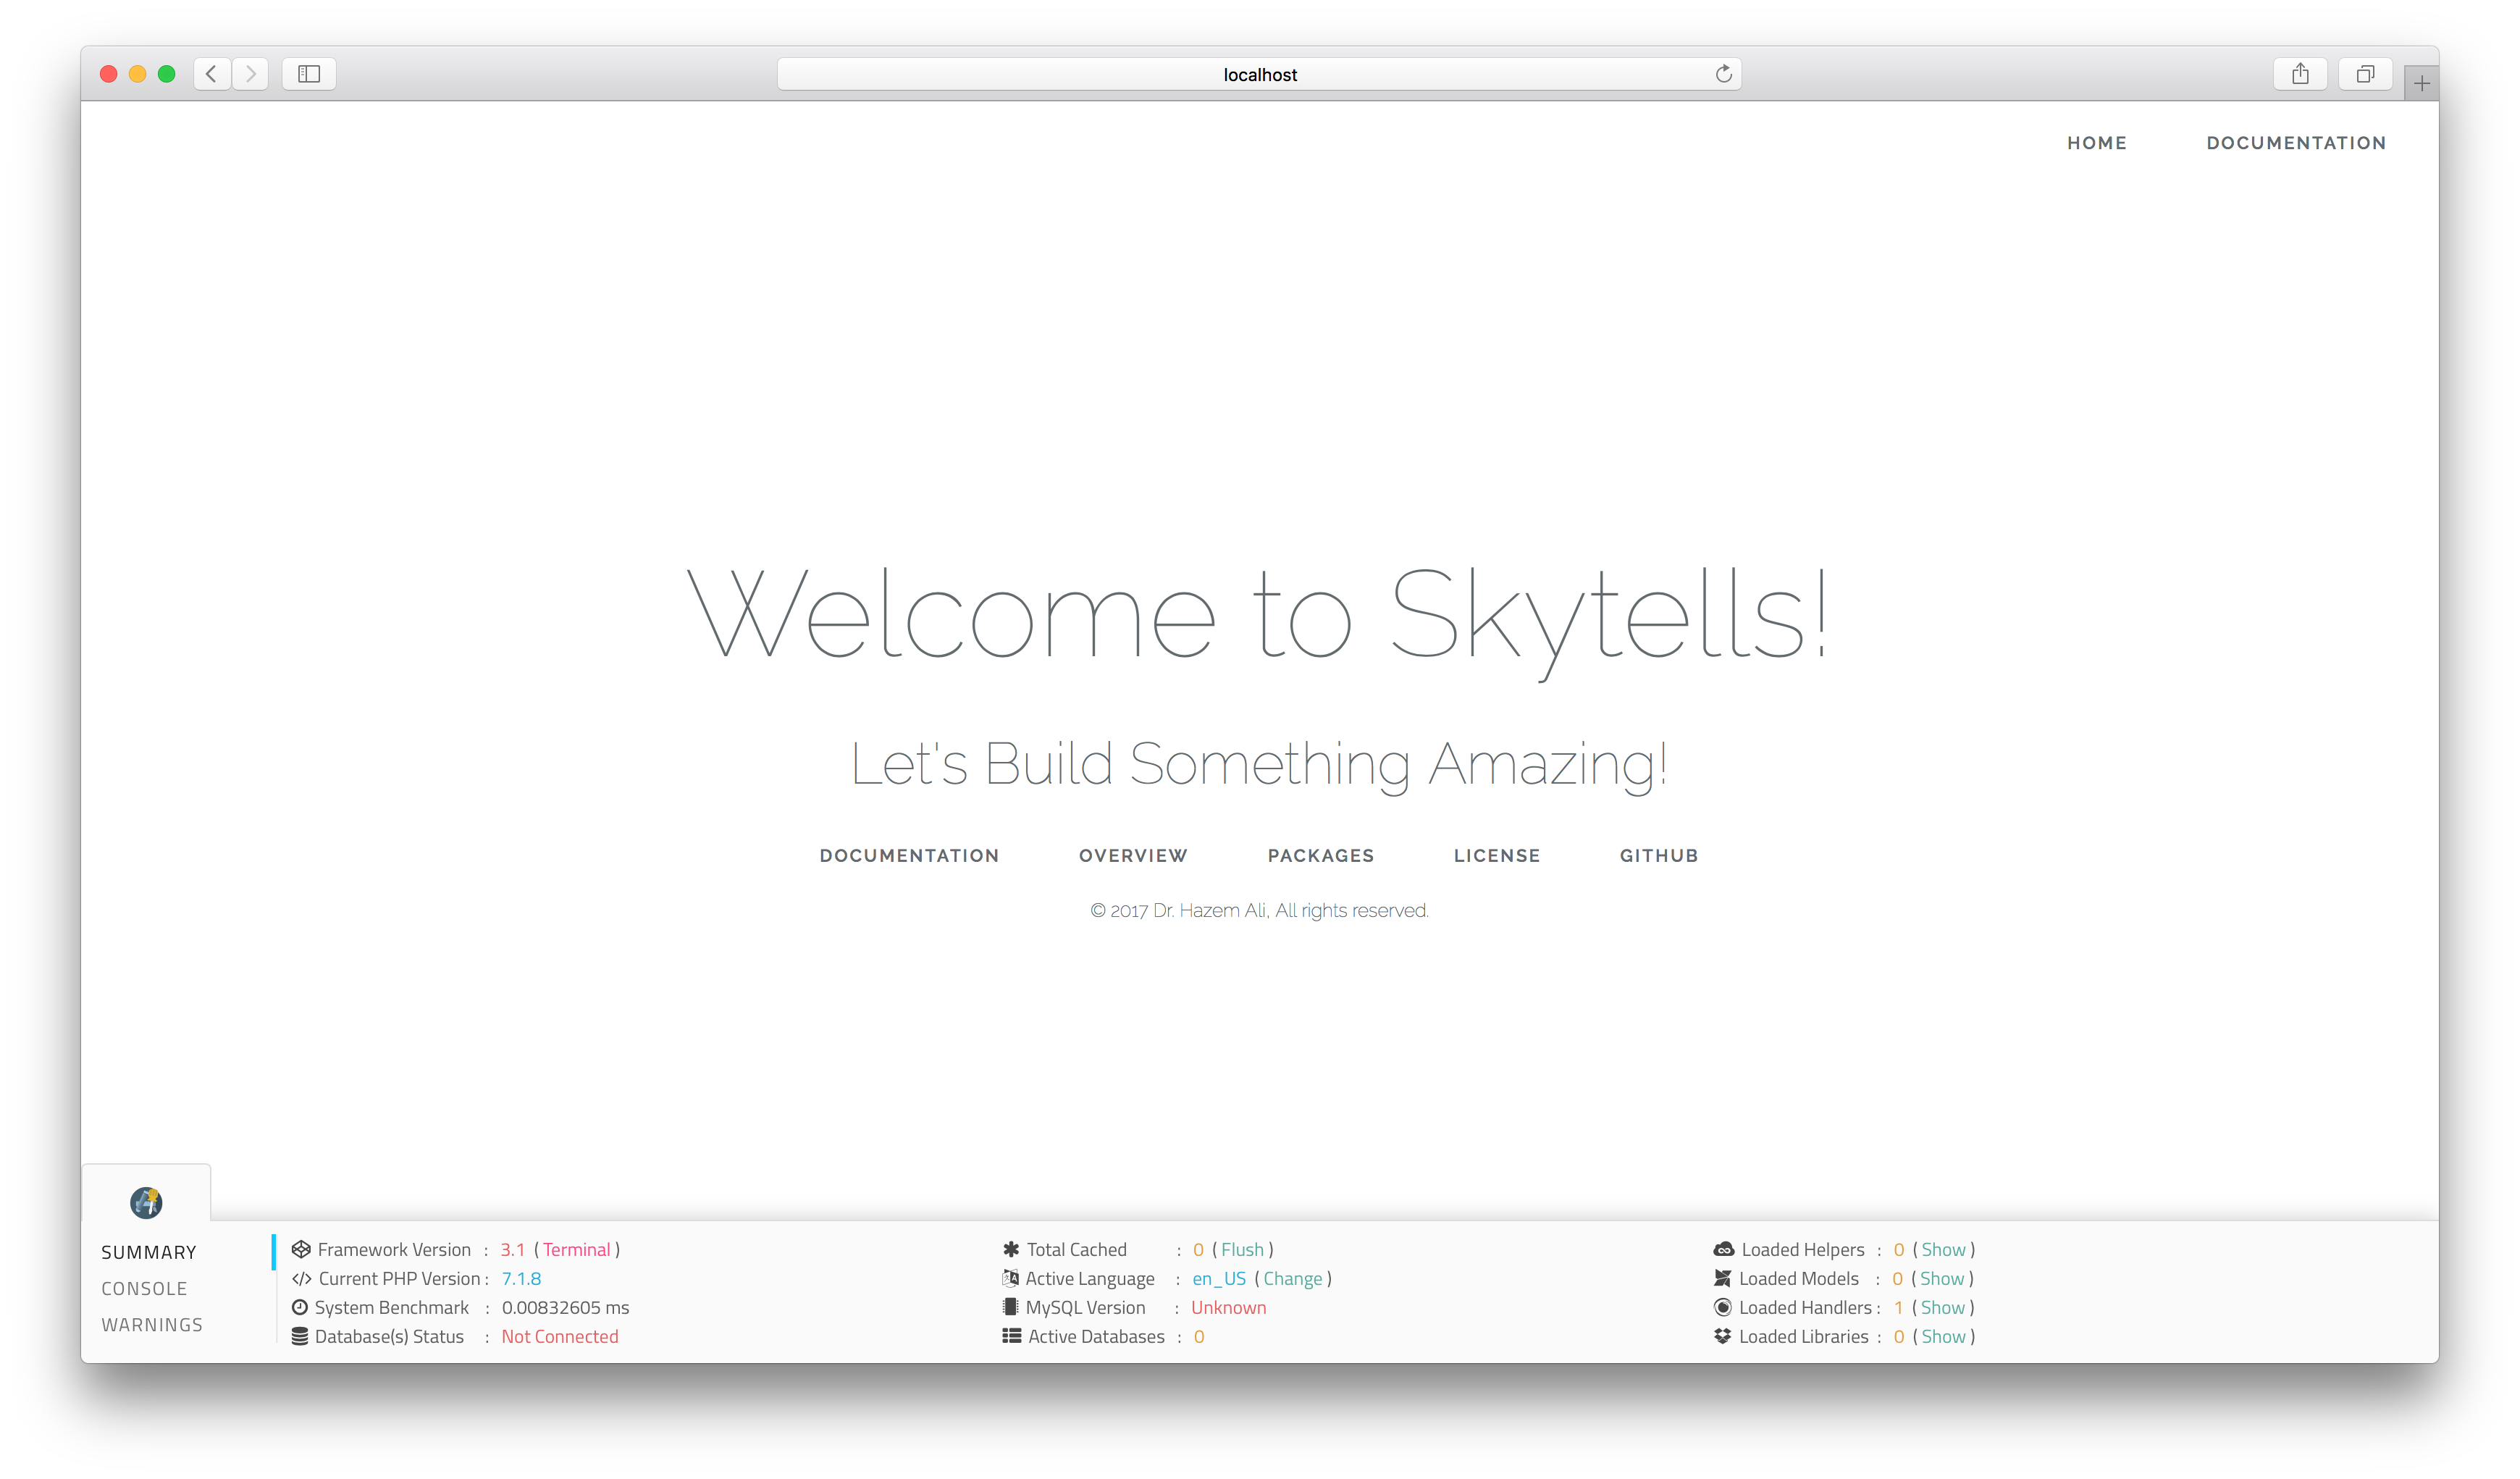The height and width of the screenshot is (1479, 2520).
Task: Show the Loaded Helpers list
Action: click(x=1943, y=1249)
